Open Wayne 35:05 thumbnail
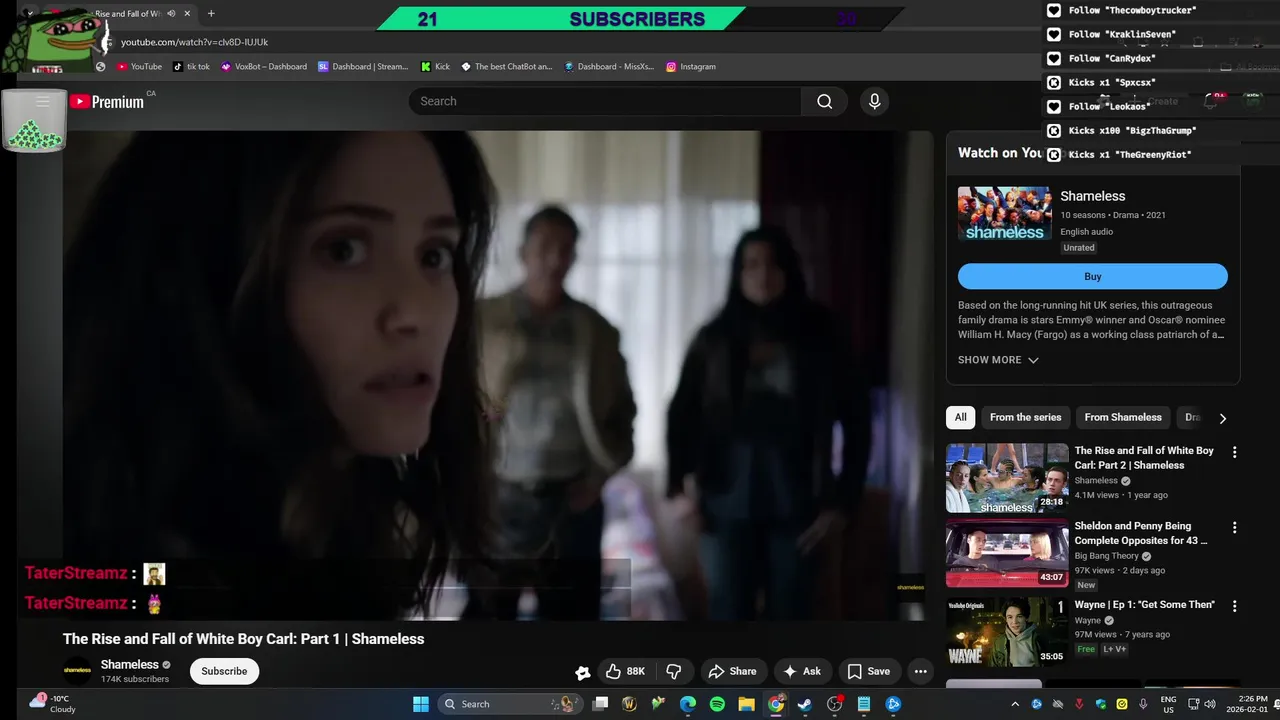Image resolution: width=1280 pixels, height=720 pixels. [x=1007, y=632]
